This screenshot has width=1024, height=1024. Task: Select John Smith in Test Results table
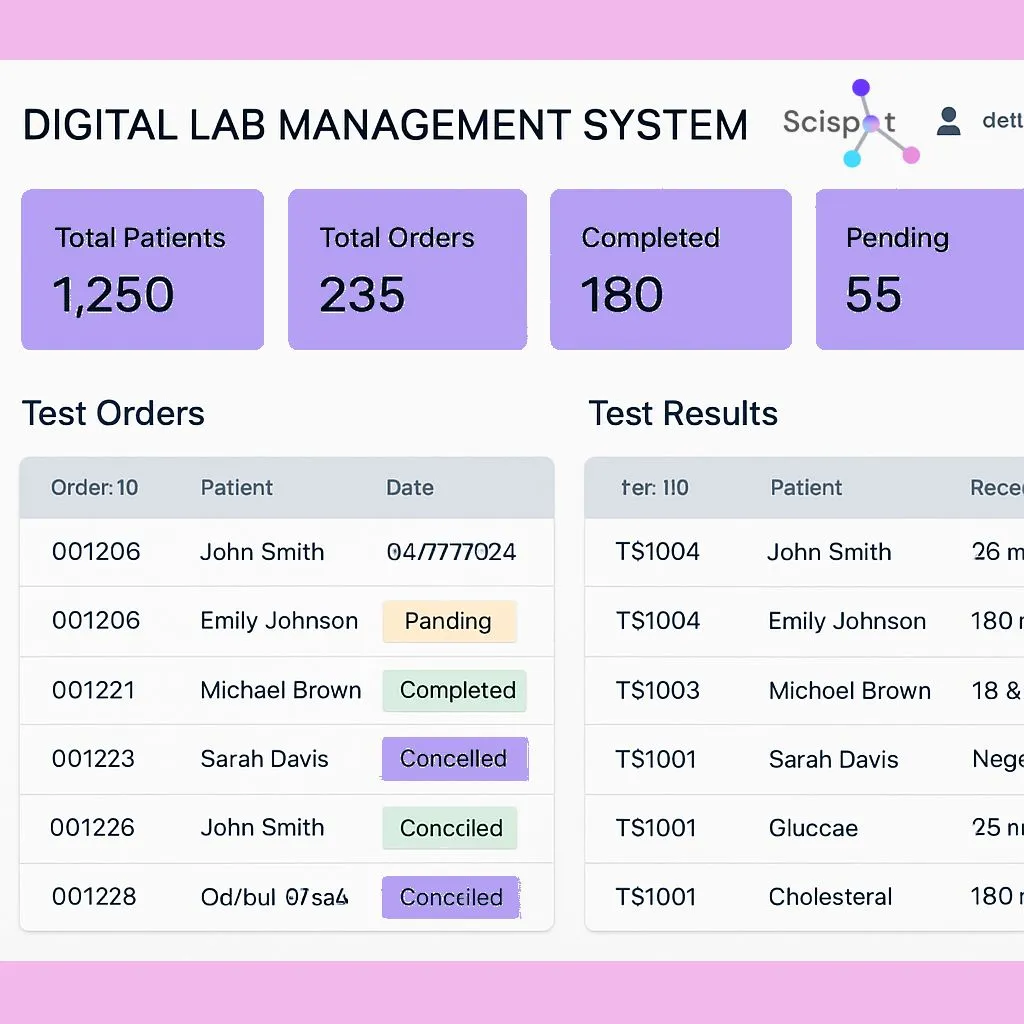[x=829, y=552]
